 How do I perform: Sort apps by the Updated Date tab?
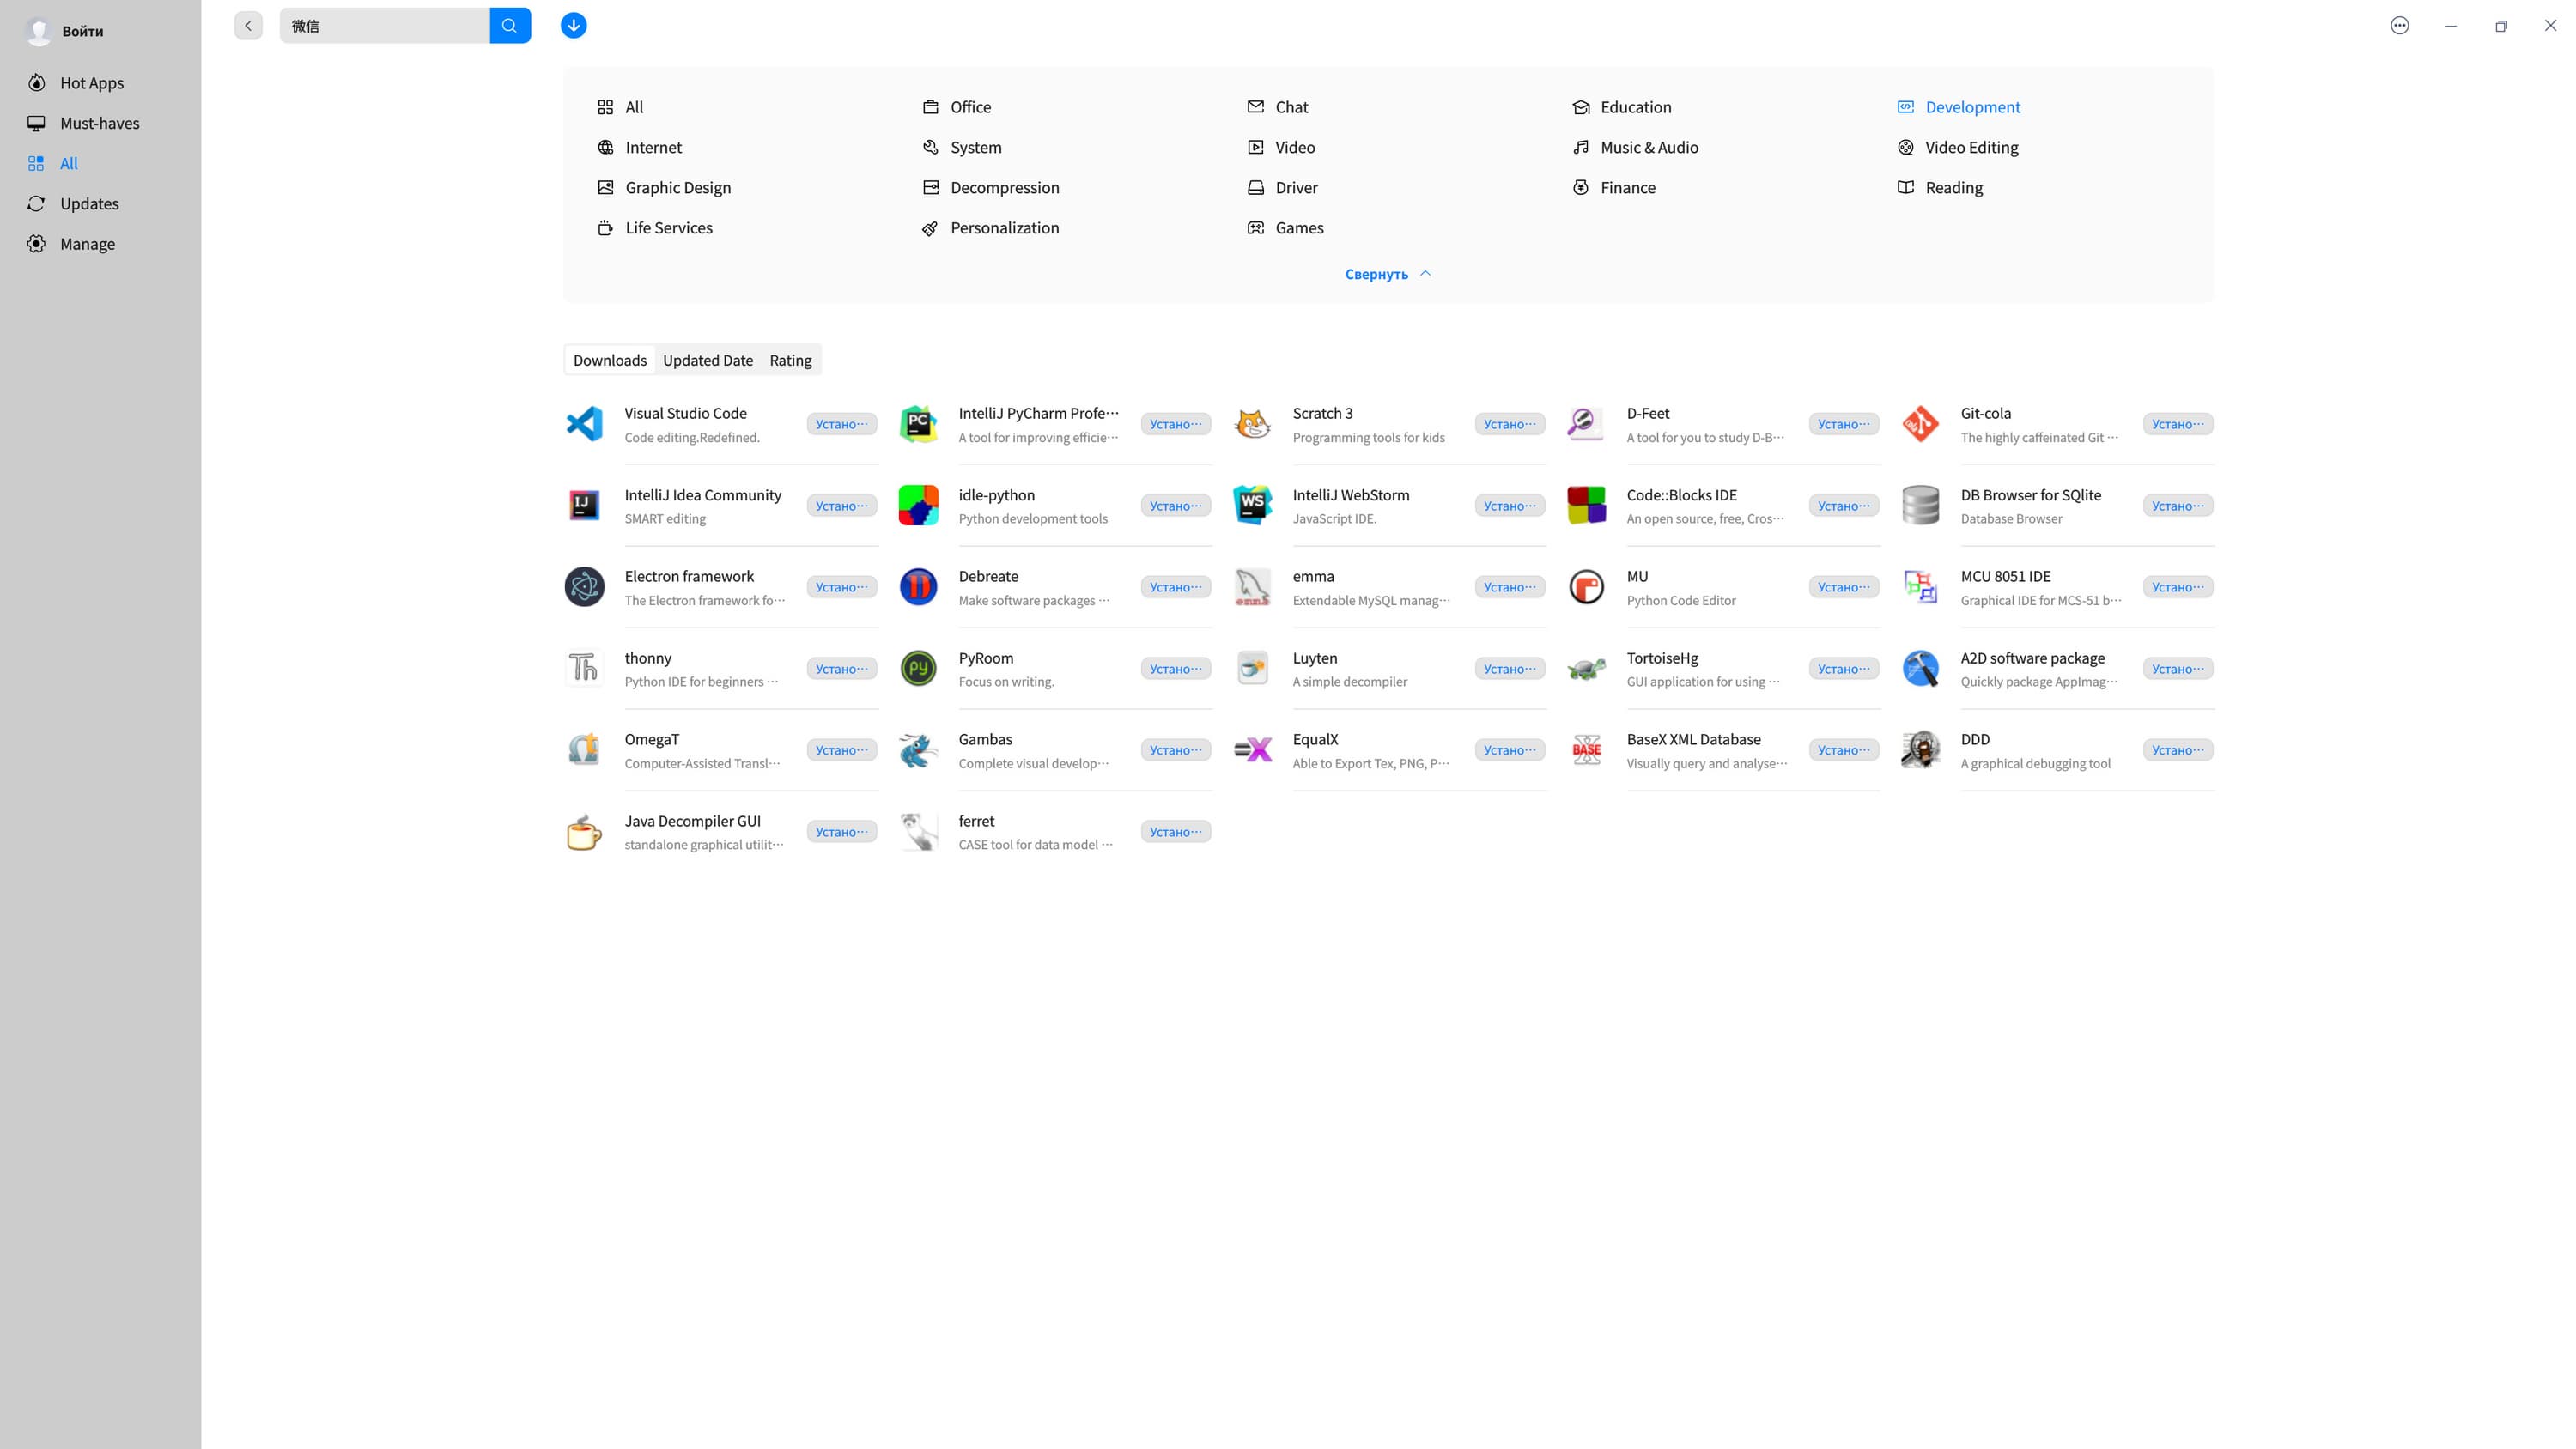coord(707,360)
